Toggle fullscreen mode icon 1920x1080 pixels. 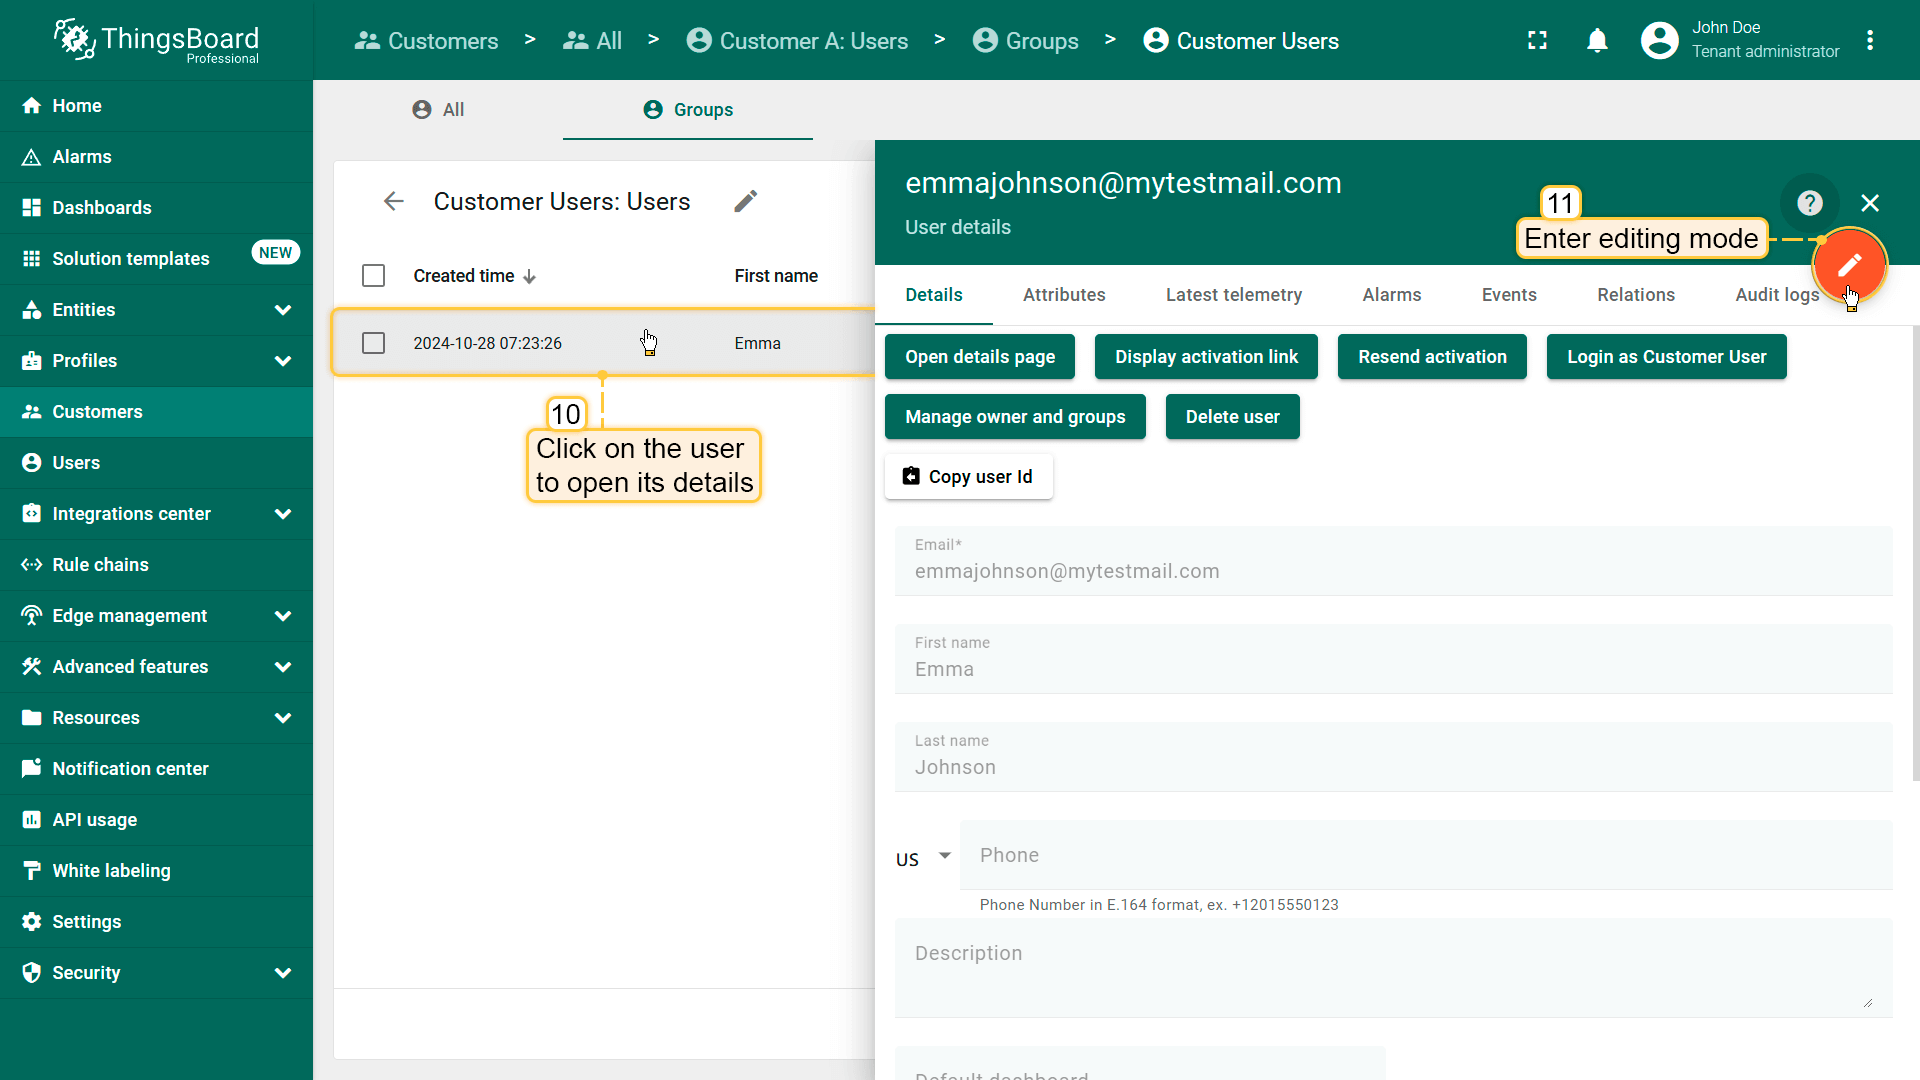pos(1537,41)
